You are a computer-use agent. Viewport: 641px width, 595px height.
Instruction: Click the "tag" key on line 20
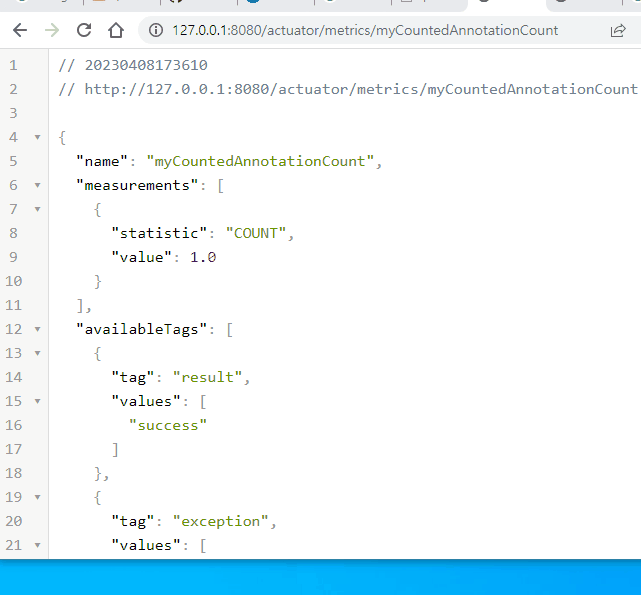click(133, 521)
